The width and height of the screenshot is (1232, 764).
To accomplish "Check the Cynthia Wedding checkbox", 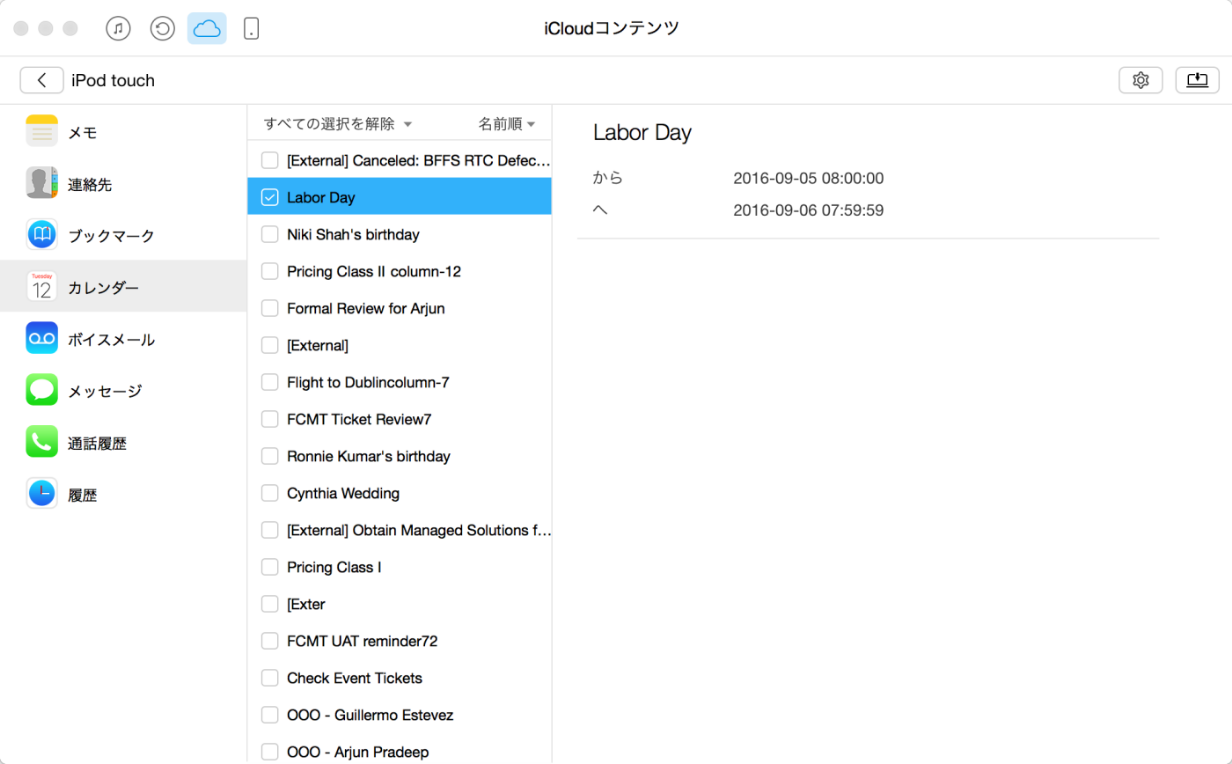I will click(270, 493).
